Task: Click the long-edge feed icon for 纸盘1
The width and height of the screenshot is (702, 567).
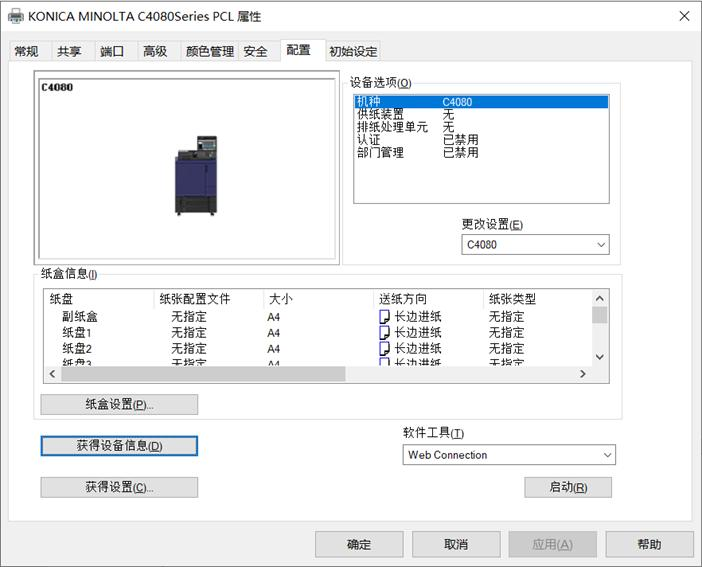Action: (x=384, y=333)
